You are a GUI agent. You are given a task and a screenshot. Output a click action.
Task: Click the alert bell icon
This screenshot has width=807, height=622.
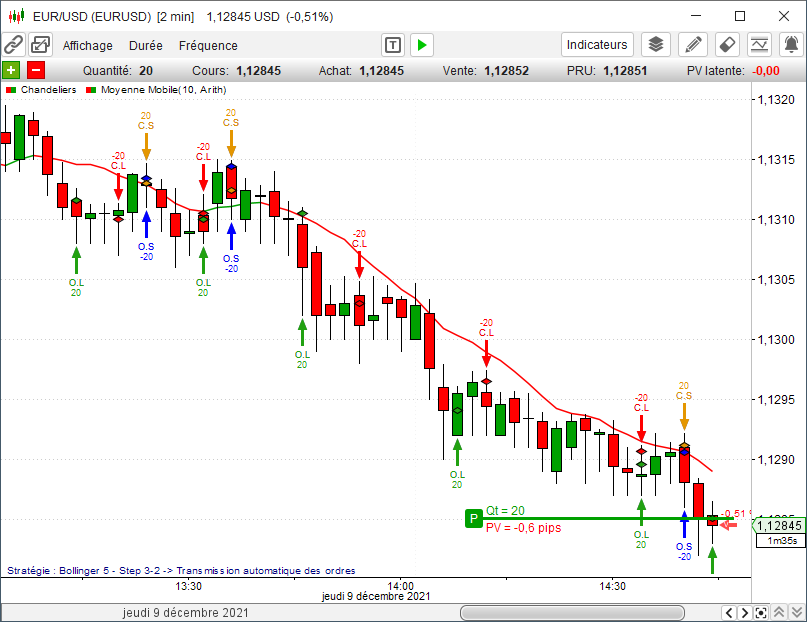pyautogui.click(x=791, y=45)
